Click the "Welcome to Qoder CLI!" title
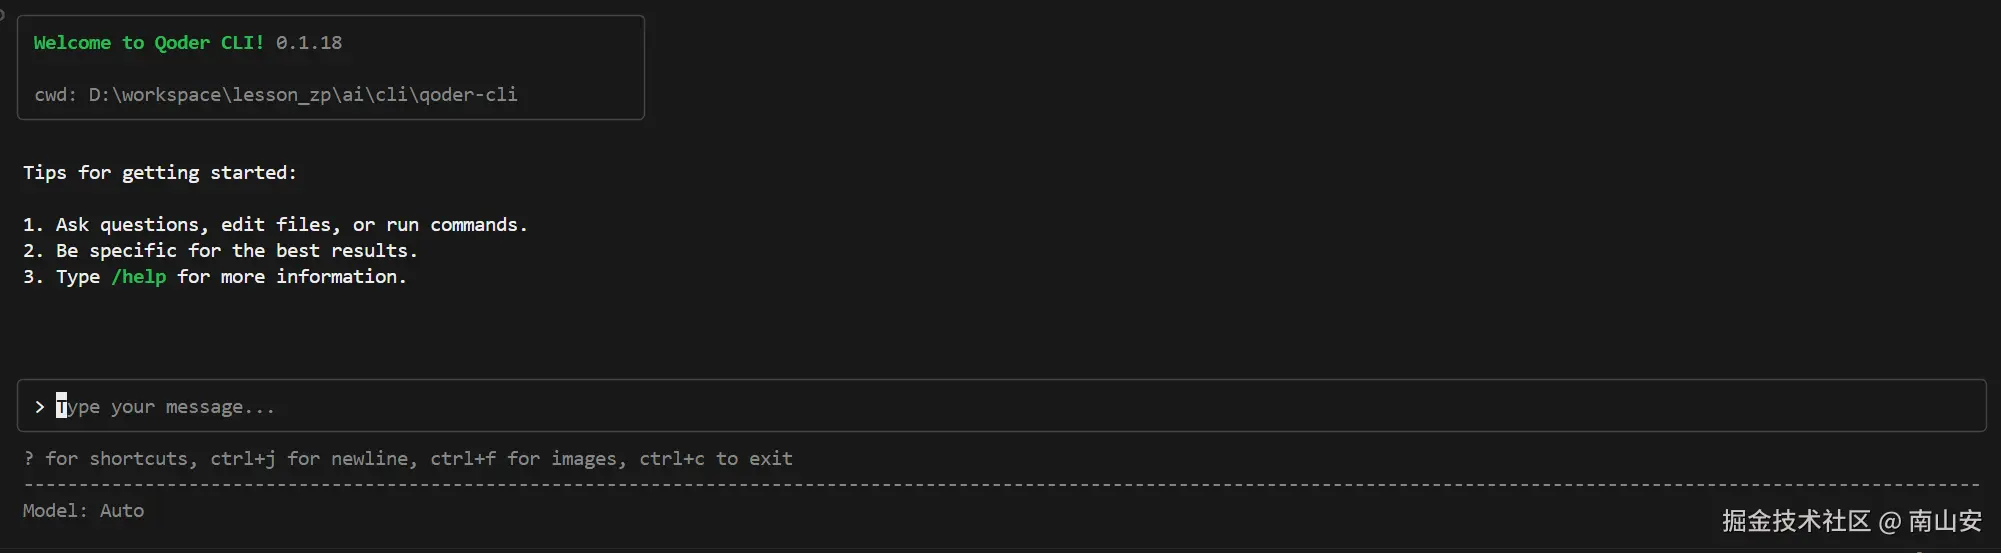Viewport: 2001px width, 553px height. [x=148, y=43]
